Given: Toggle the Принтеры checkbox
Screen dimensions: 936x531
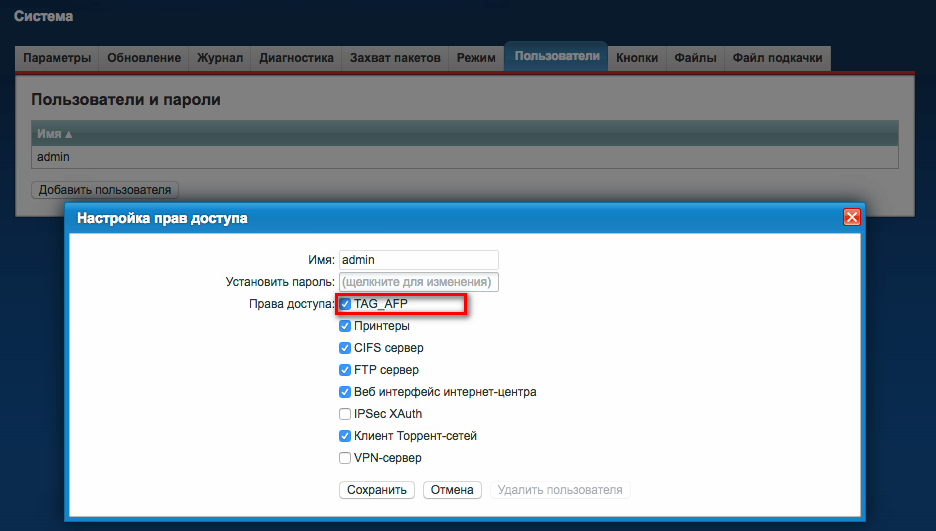Looking at the screenshot, I should (345, 326).
